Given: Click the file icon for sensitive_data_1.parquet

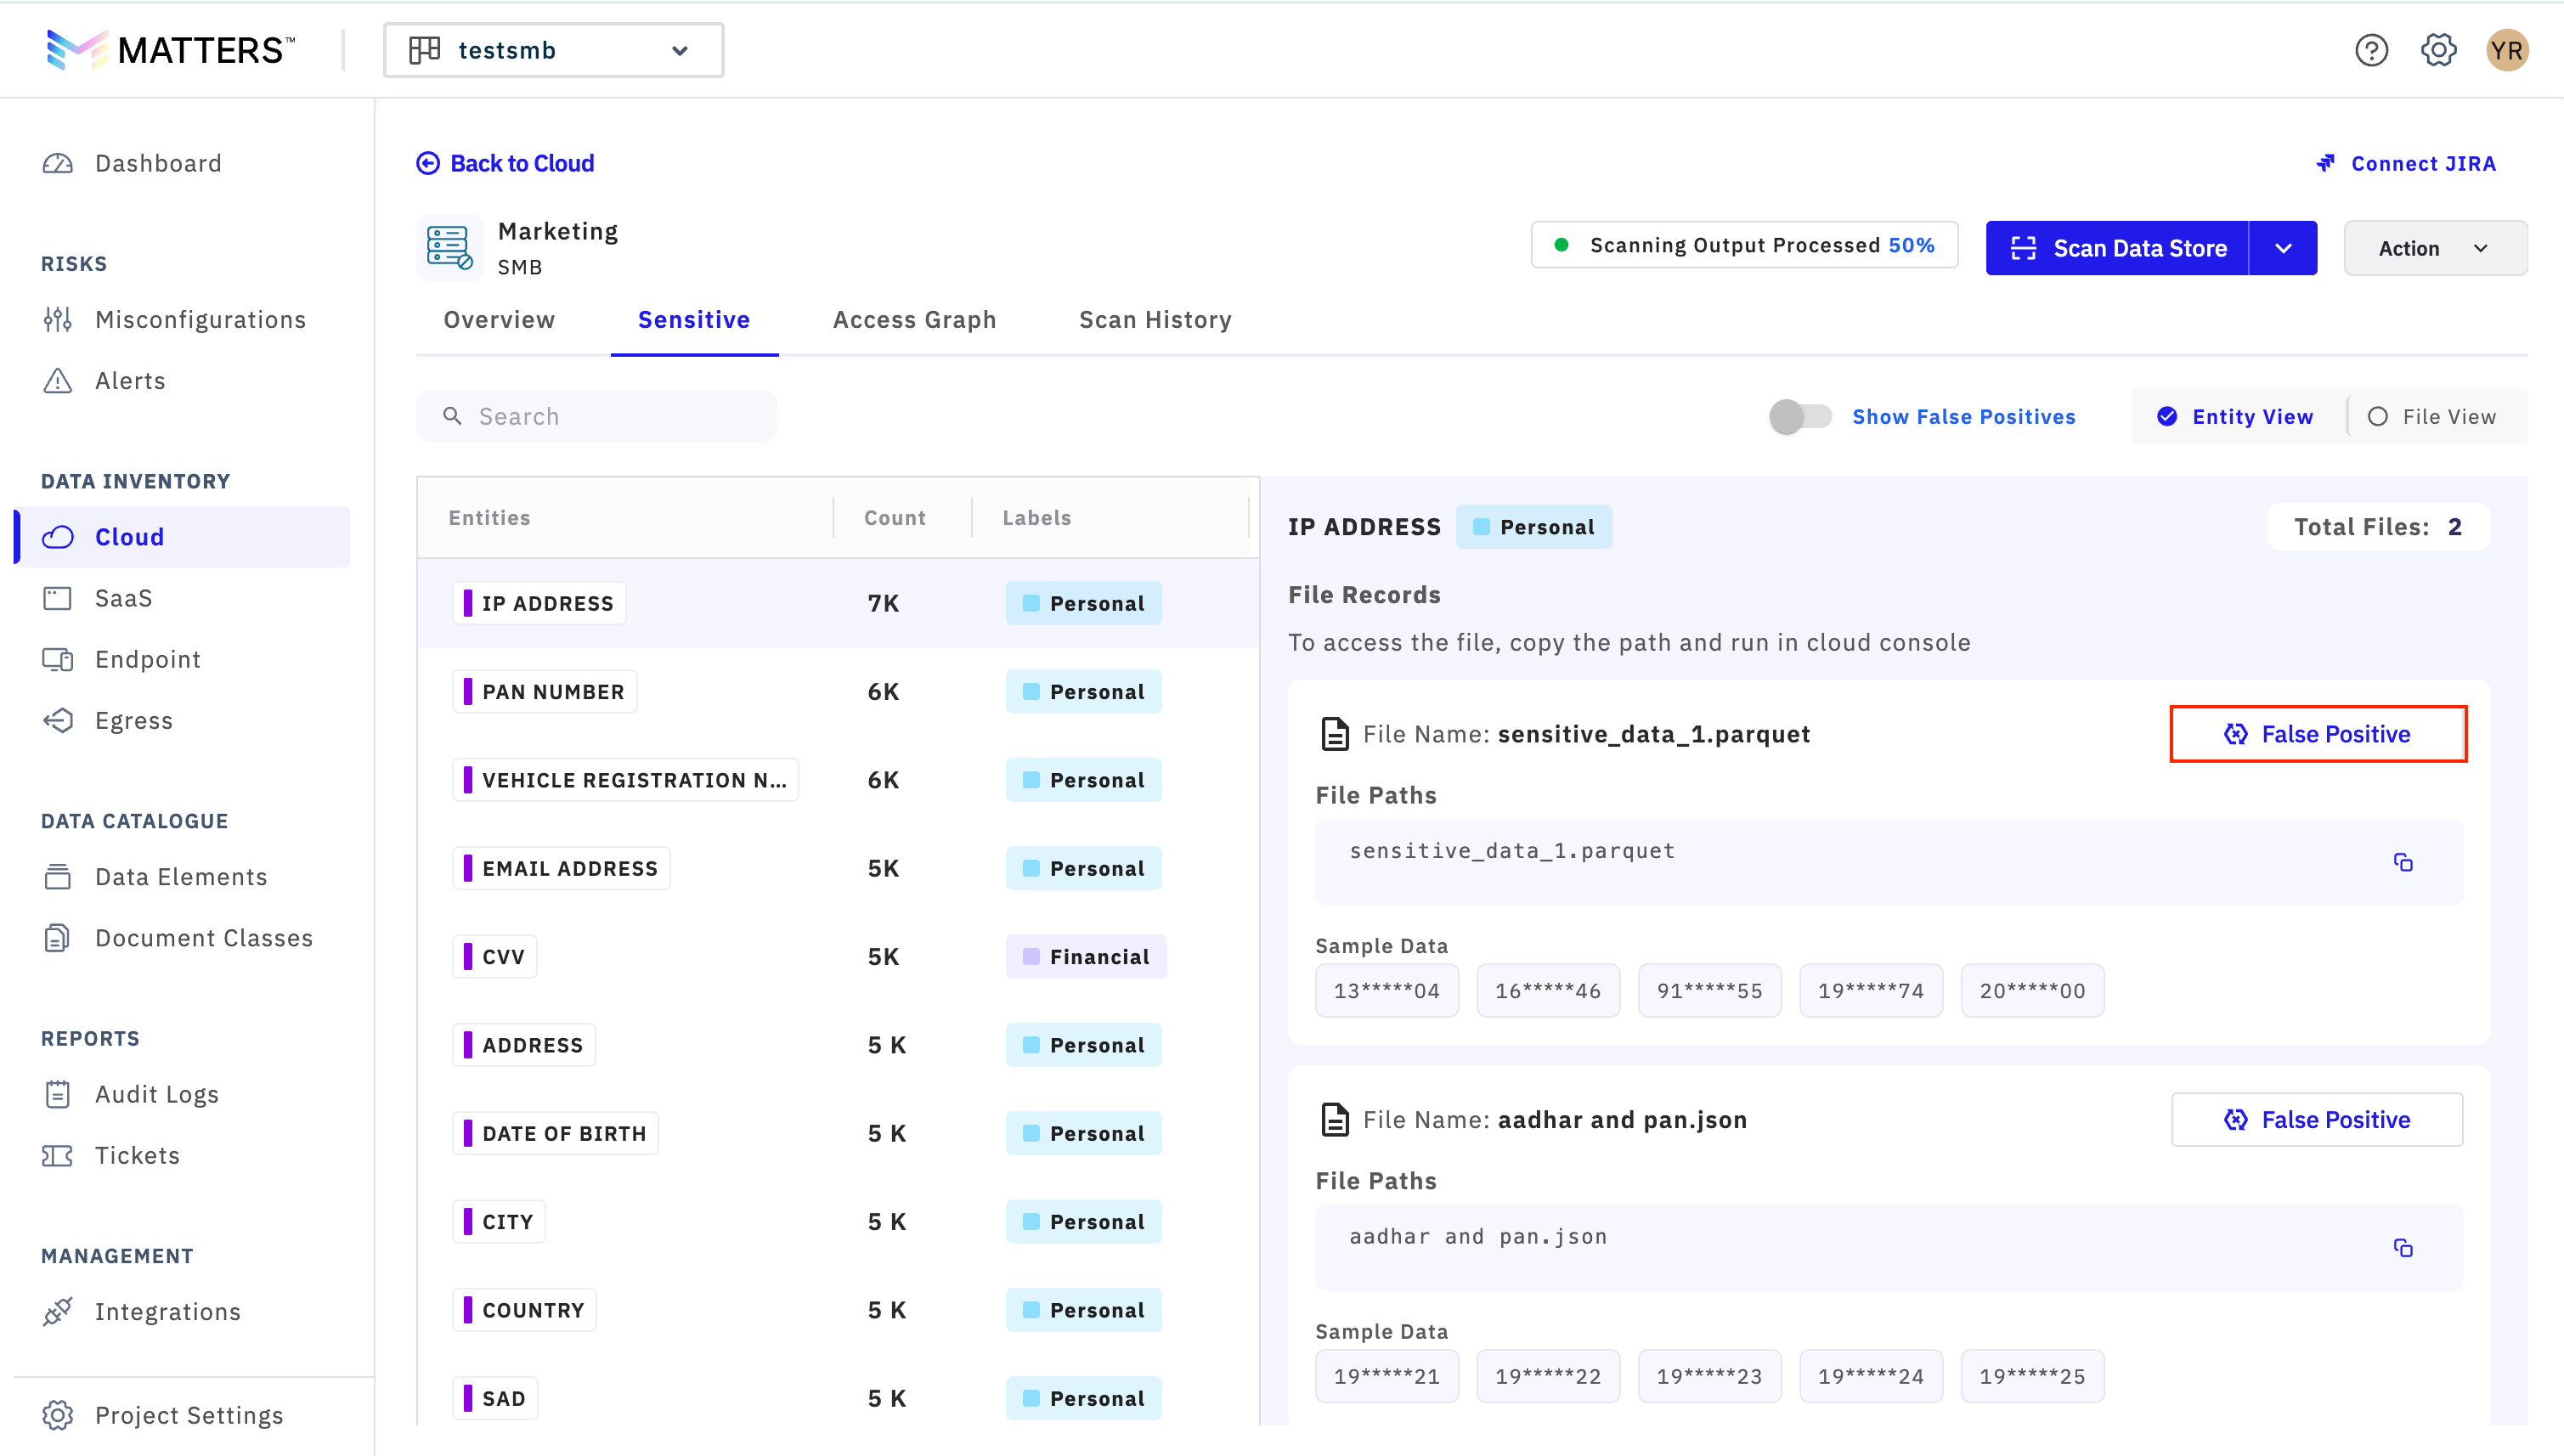Looking at the screenshot, I should coord(1335,734).
